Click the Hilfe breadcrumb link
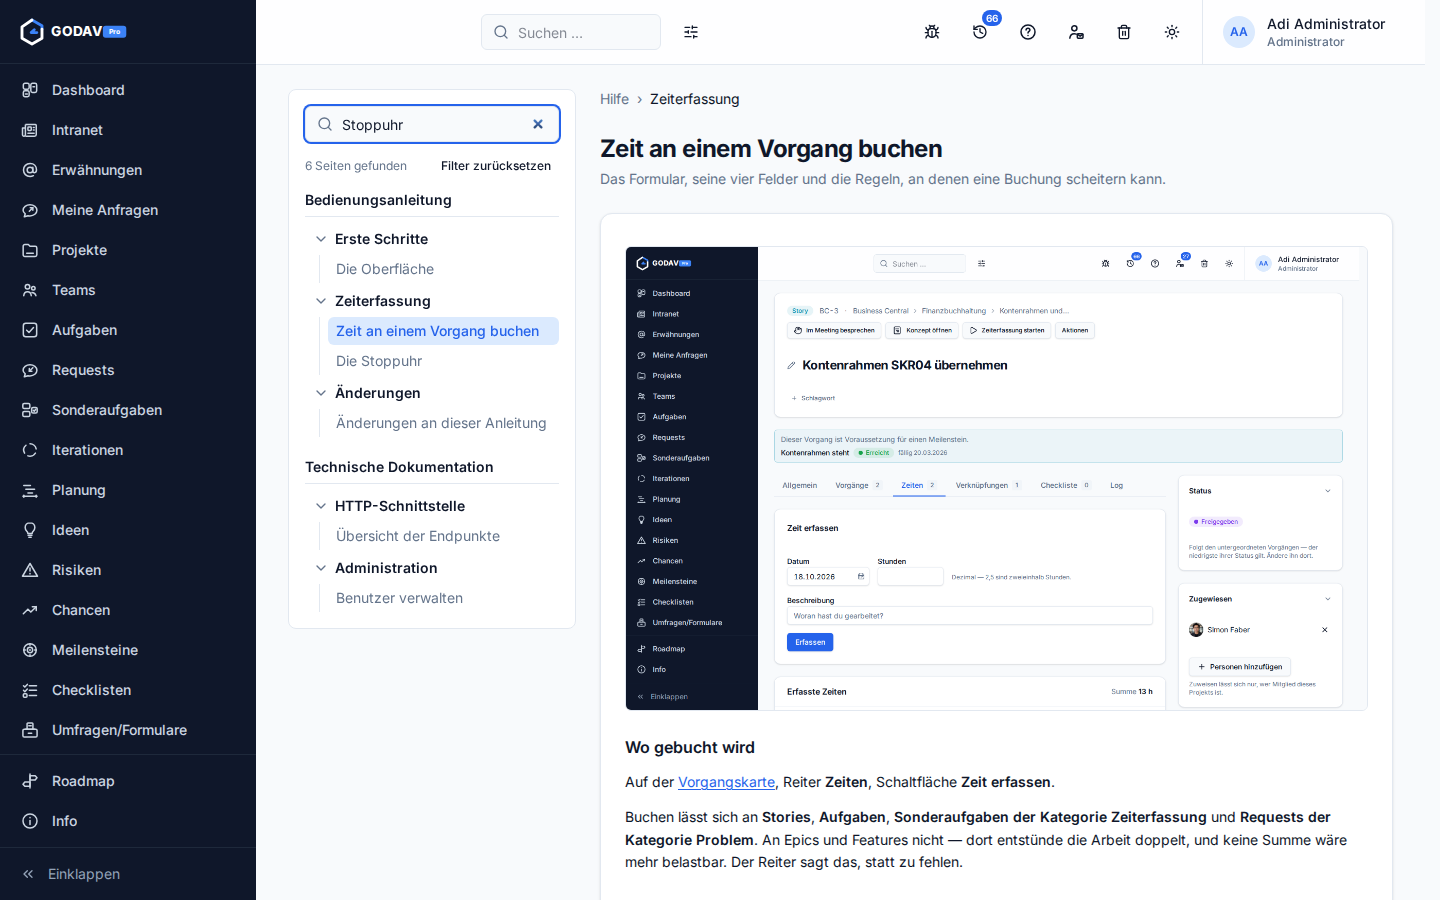The width and height of the screenshot is (1440, 900). (614, 99)
